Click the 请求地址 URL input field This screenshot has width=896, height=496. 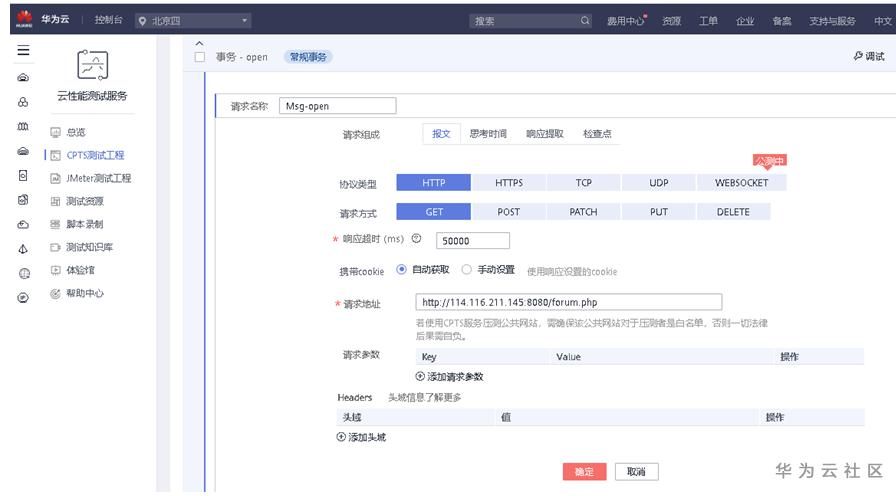pyautogui.click(x=569, y=302)
